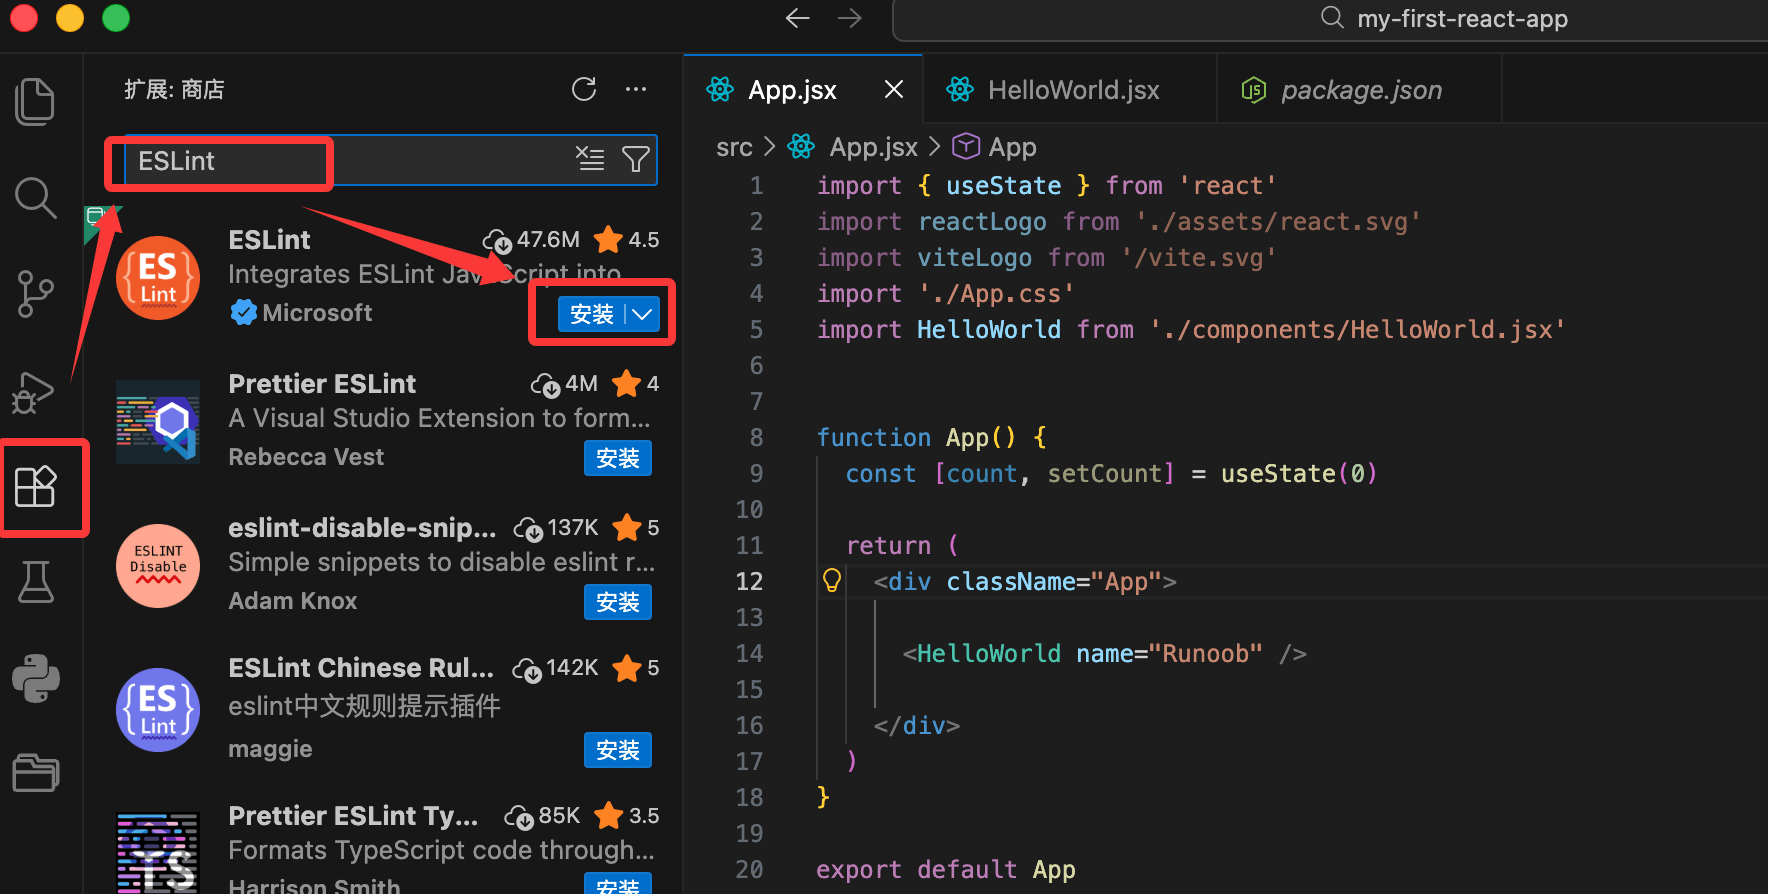Screen dimensions: 1768x894
Task: Open the Source Control view
Action: [36, 294]
